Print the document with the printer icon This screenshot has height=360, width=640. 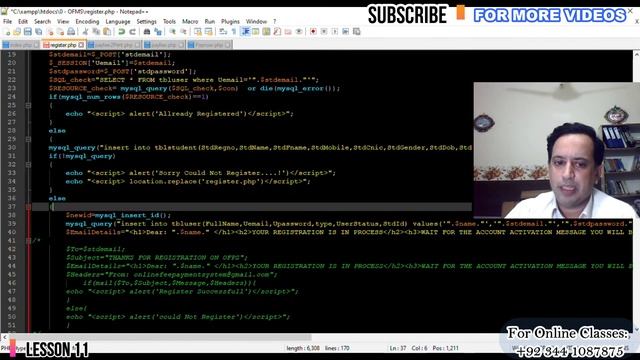pyautogui.click(x=71, y=31)
